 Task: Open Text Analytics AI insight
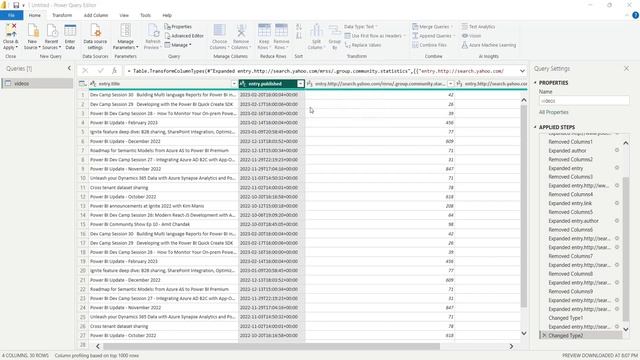478,27
